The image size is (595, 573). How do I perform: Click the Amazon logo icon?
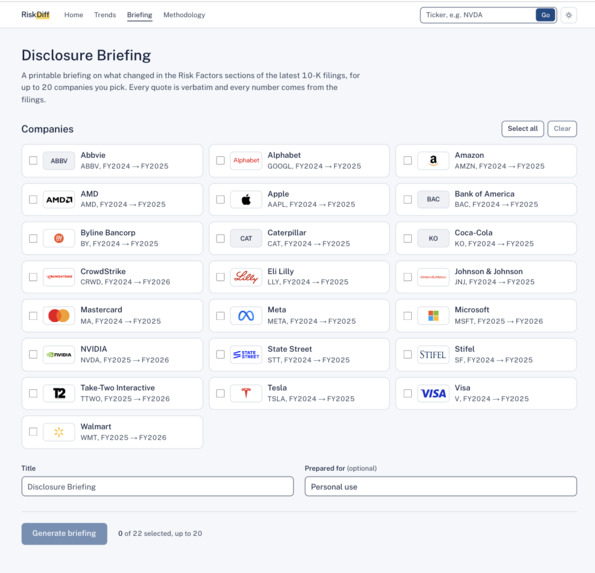pyautogui.click(x=433, y=161)
